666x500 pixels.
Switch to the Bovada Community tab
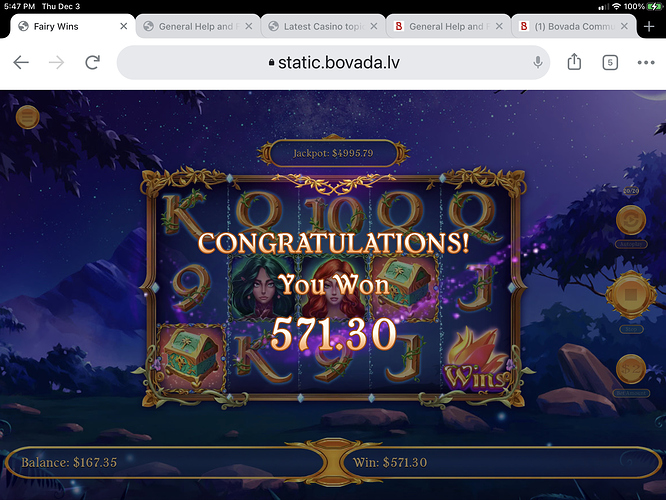click(x=573, y=26)
